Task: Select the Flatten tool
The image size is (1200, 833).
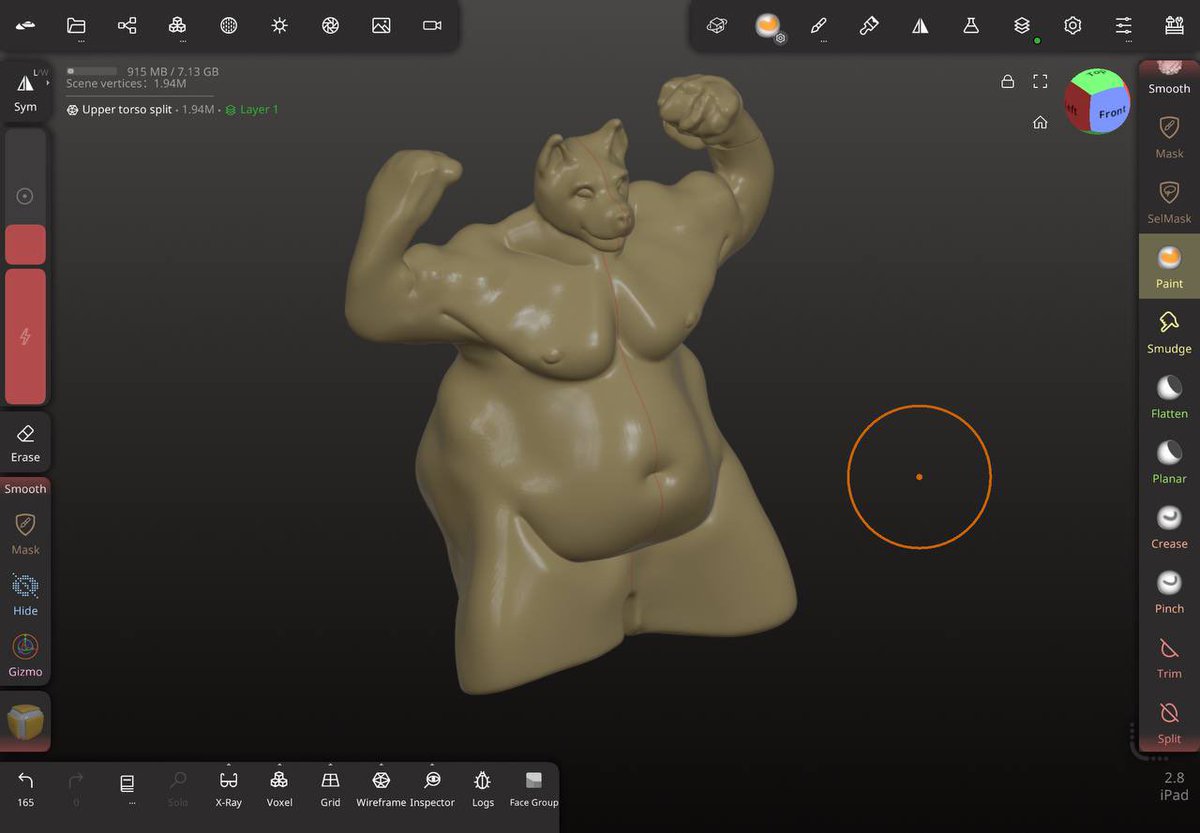Action: point(1169,397)
